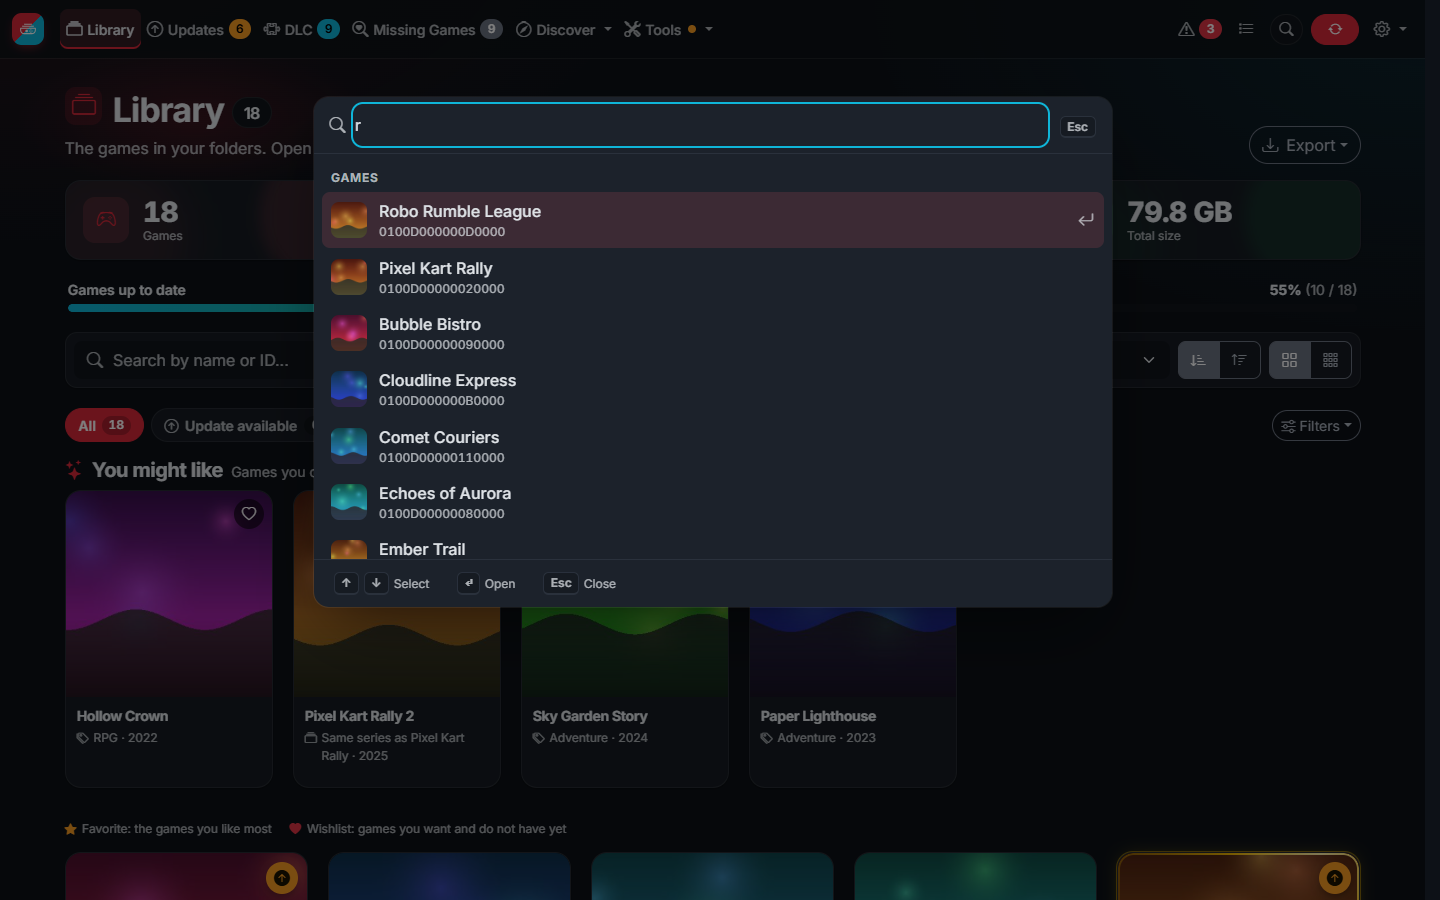Go to the Library tab
This screenshot has width=1440, height=900.
100,30
